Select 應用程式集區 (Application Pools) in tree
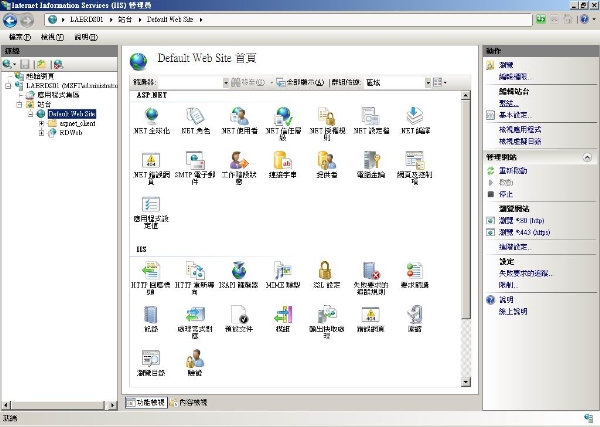The image size is (600, 427). point(58,95)
